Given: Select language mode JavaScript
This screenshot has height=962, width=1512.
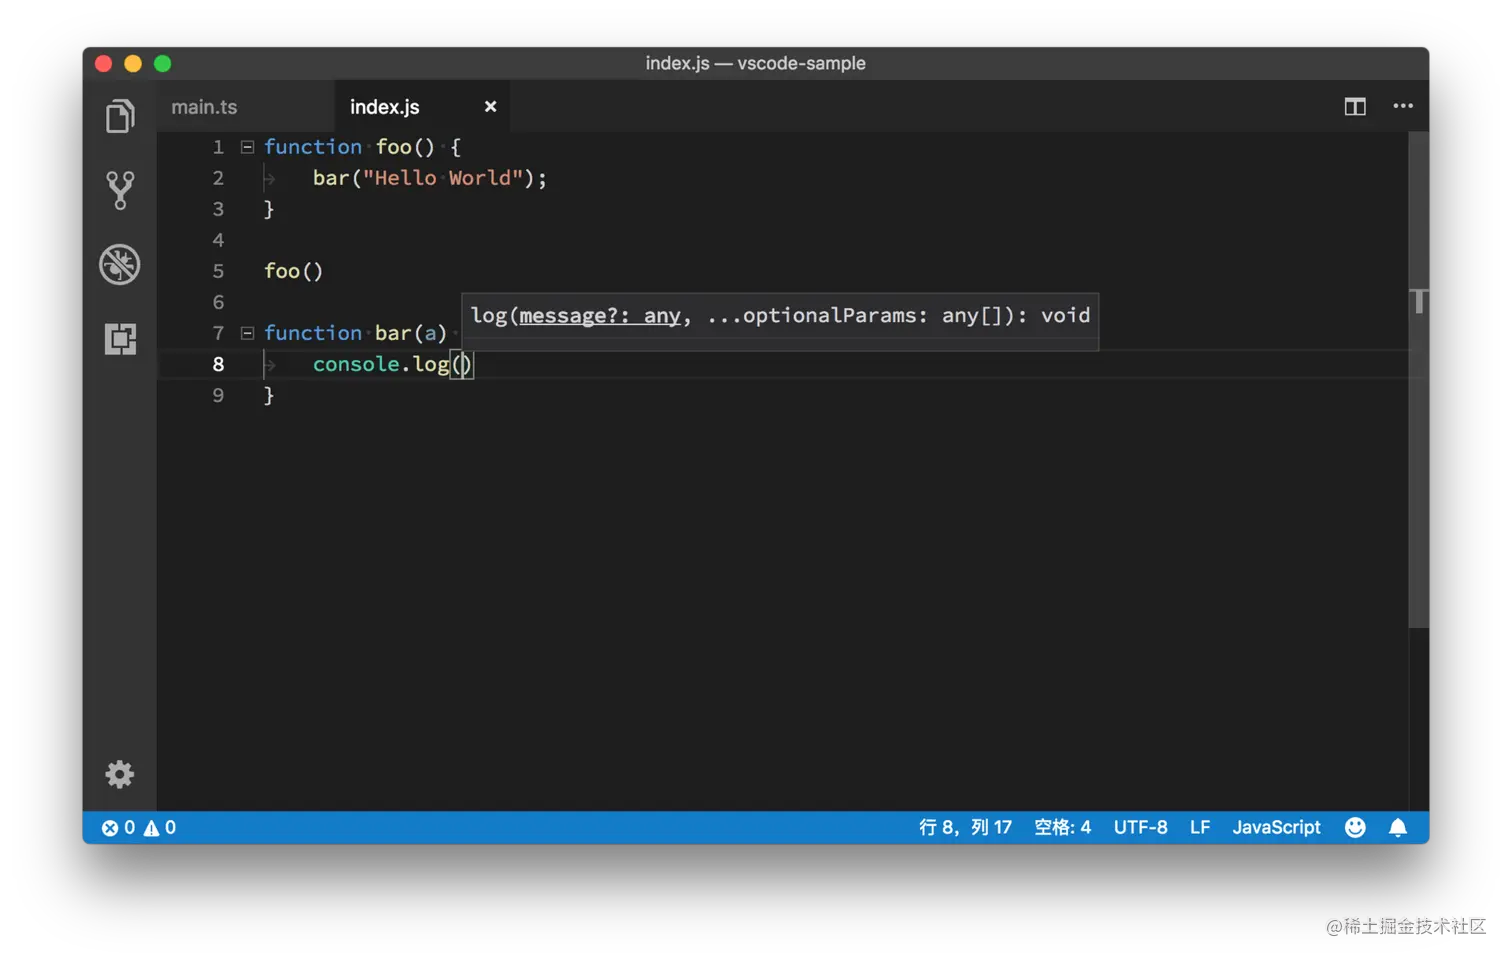Looking at the screenshot, I should [x=1276, y=828].
